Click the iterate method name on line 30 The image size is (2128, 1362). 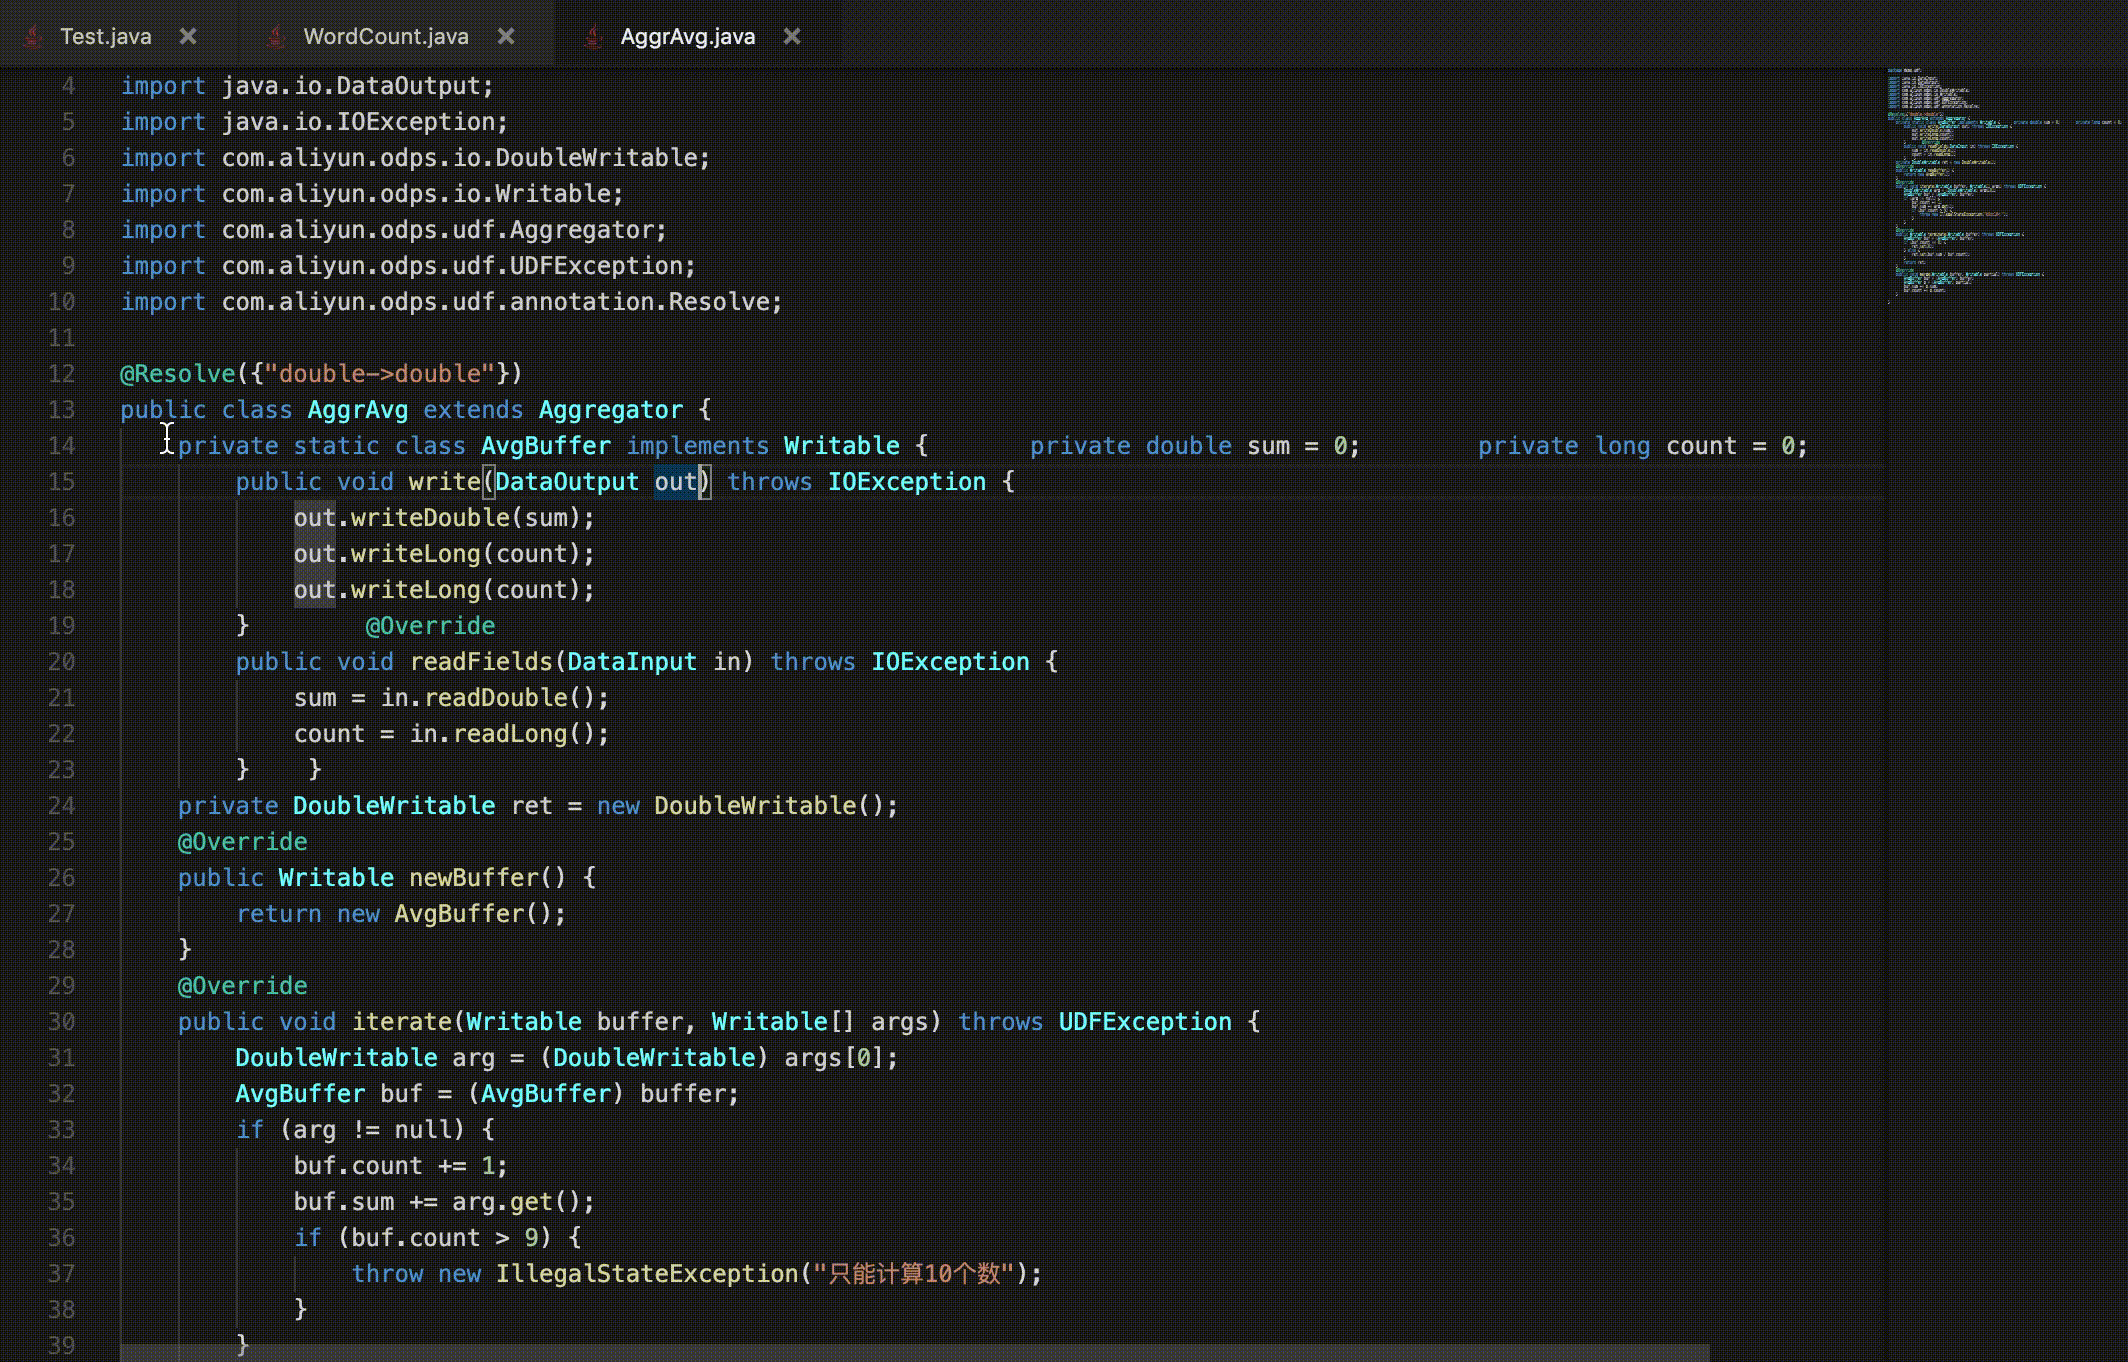pyautogui.click(x=402, y=1022)
